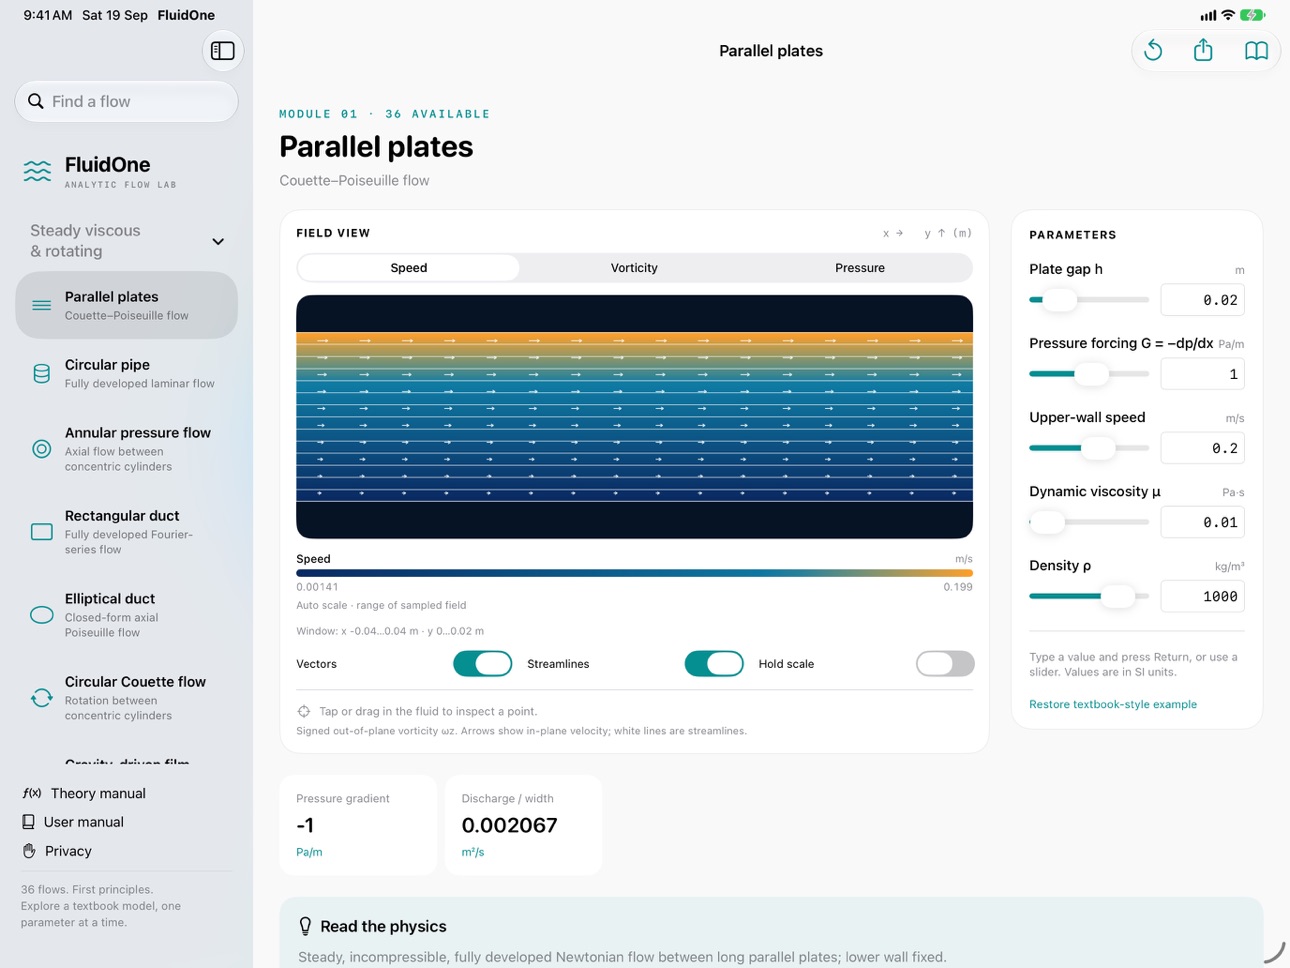1290x968 pixels.
Task: Click the Theory manual f(x) icon
Action: point(31,793)
